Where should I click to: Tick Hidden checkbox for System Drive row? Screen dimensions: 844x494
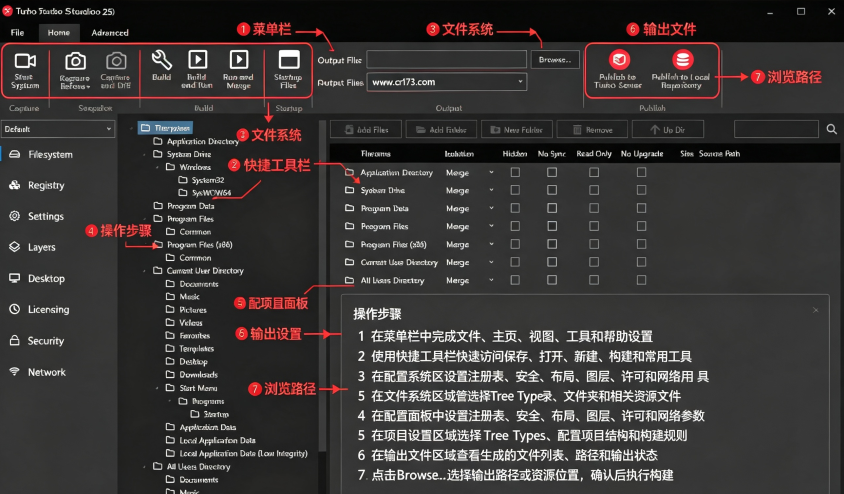[x=515, y=190]
